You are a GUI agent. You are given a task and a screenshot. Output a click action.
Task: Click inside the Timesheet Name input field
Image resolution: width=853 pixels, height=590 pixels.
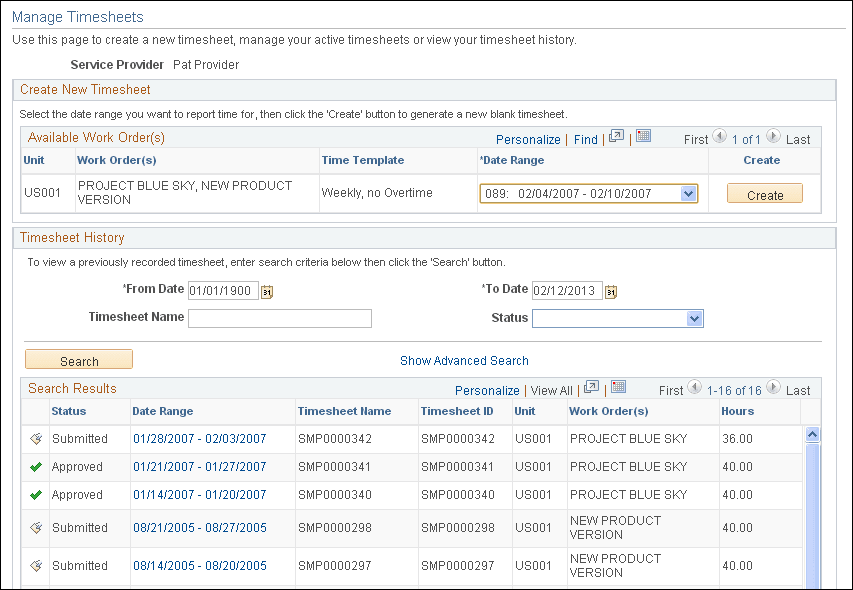pyautogui.click(x=279, y=317)
